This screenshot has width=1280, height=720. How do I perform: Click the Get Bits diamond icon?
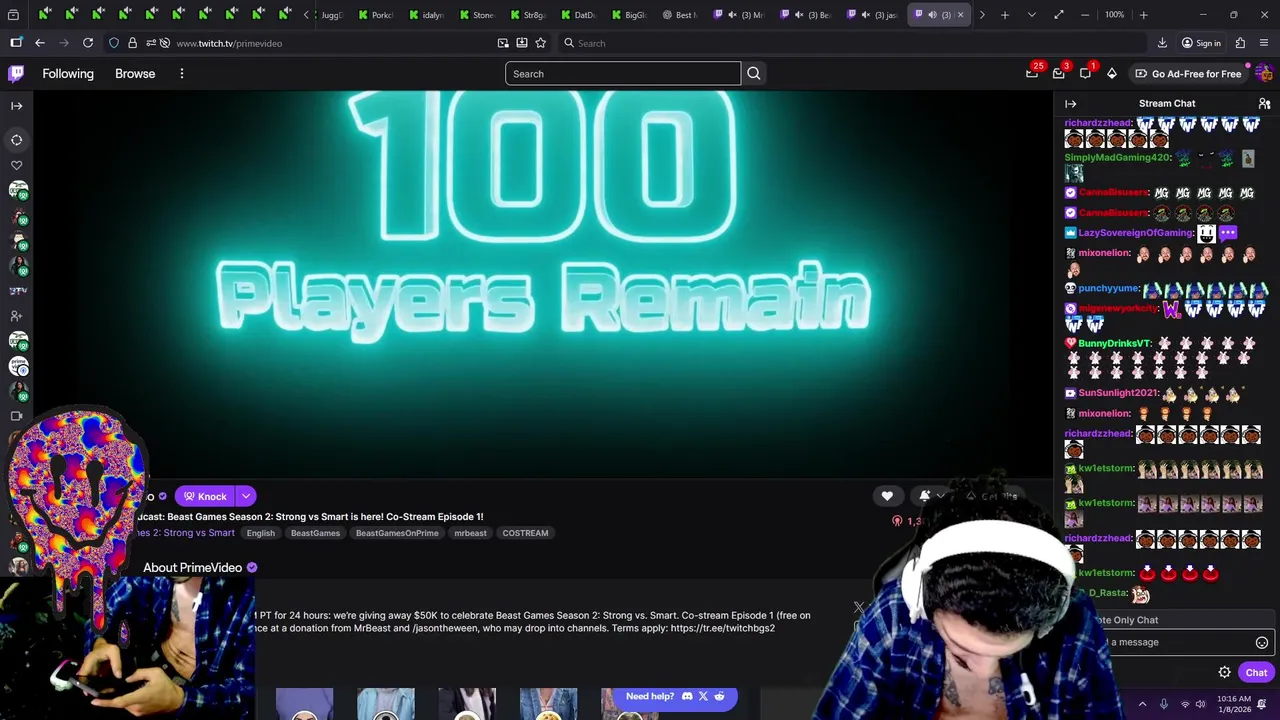click(x=1111, y=73)
